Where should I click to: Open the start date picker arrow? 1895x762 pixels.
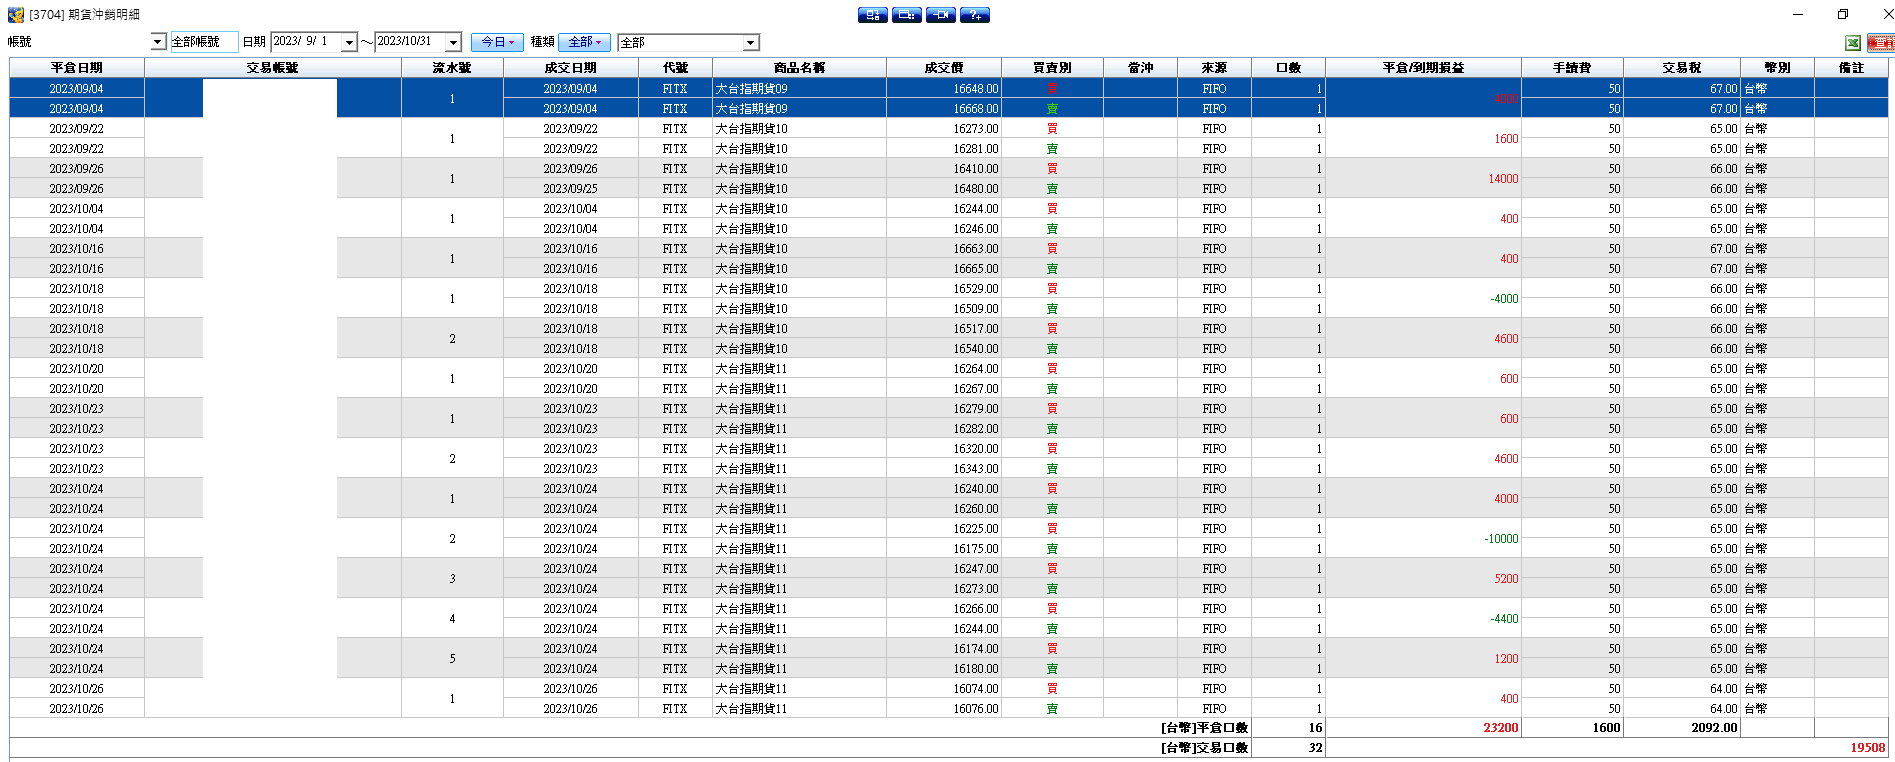click(x=349, y=42)
